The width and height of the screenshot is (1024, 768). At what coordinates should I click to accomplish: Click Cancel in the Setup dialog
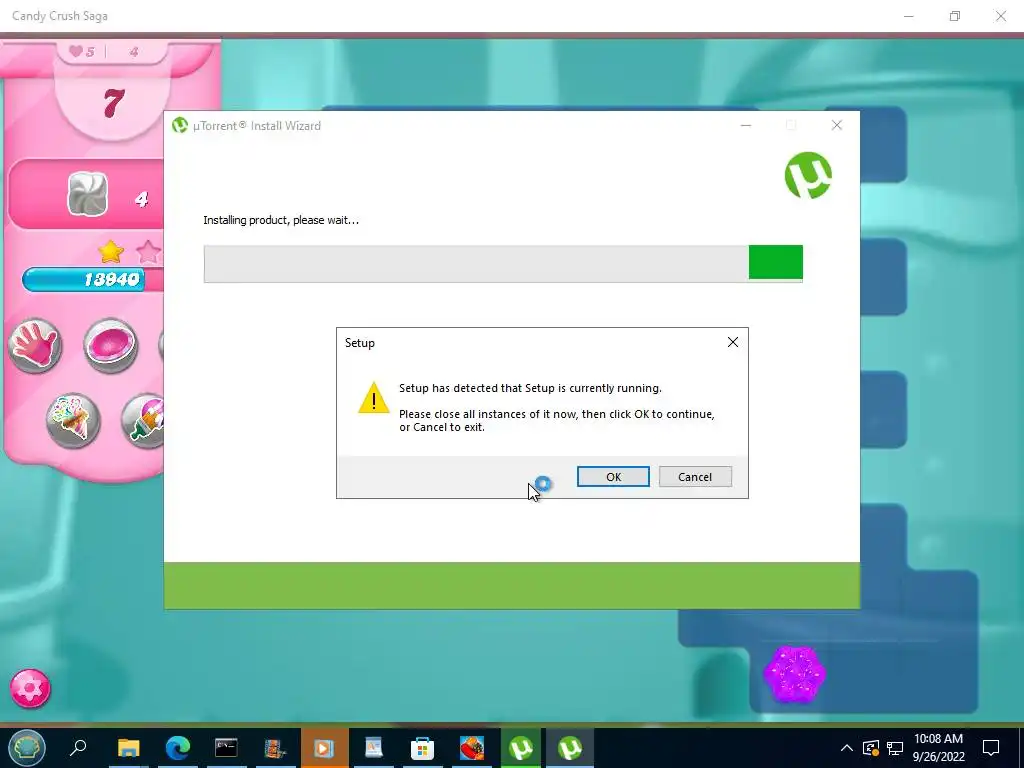[695, 477]
